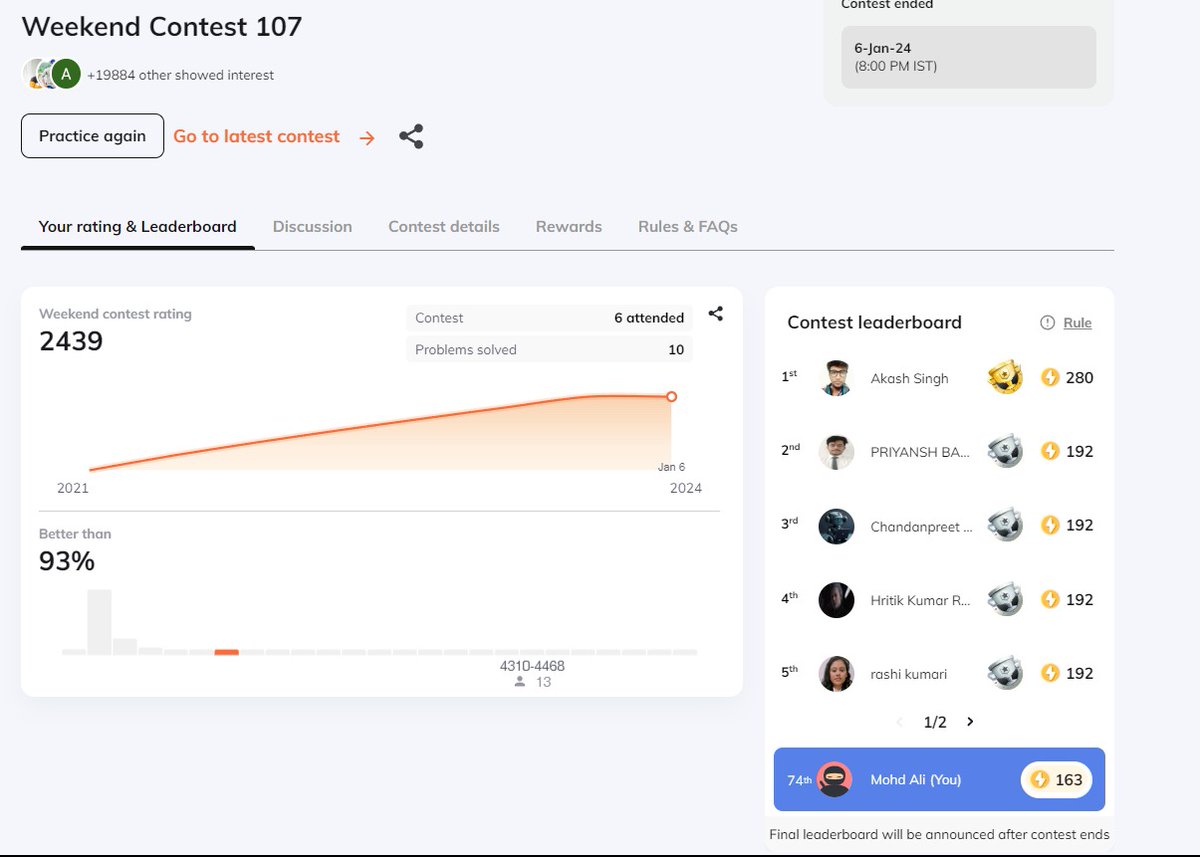Open PRIYANSH BA... avatar in leaderboard
Viewport: 1200px width, 857px height.
[x=836, y=452]
